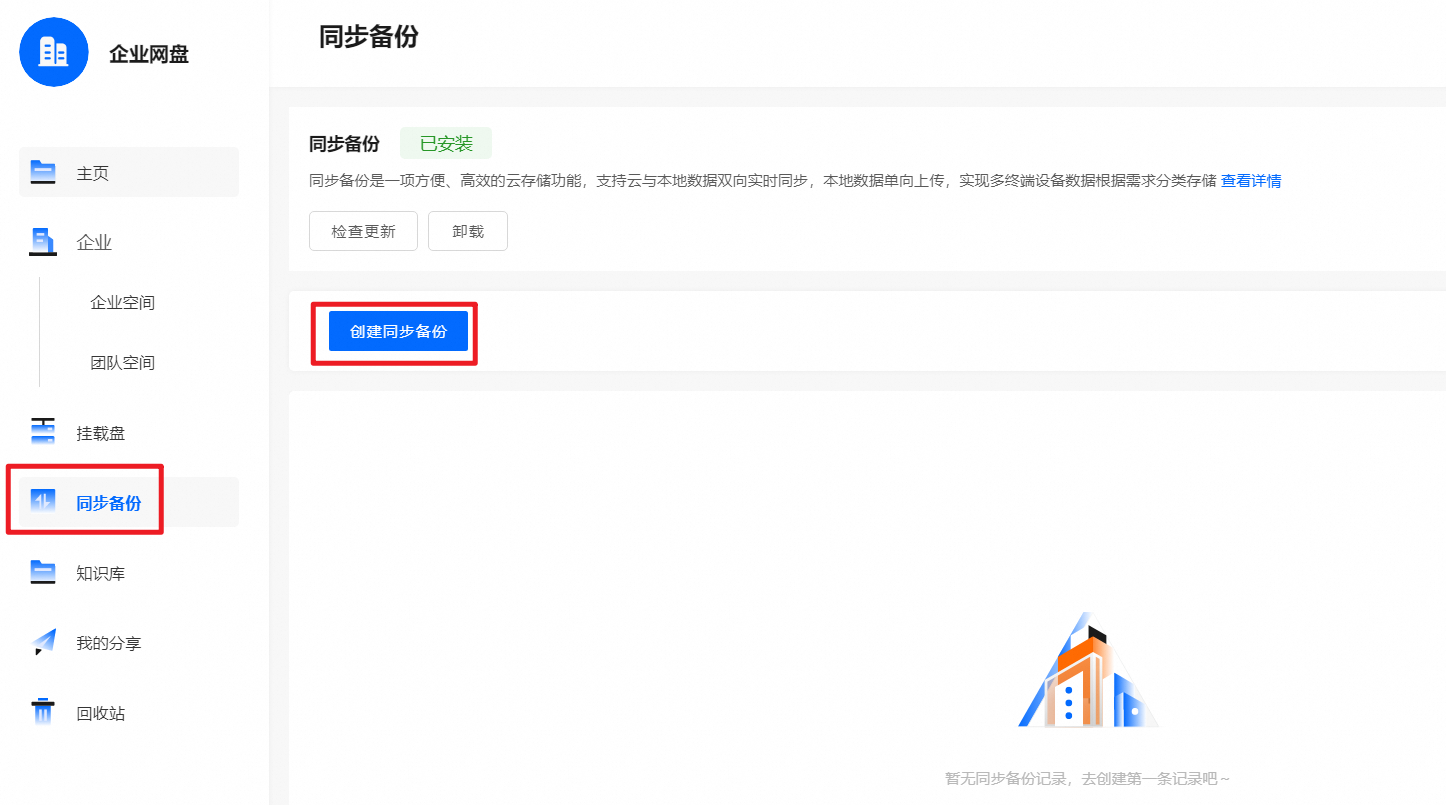Open 知识库 label in the sidebar

[x=101, y=573]
